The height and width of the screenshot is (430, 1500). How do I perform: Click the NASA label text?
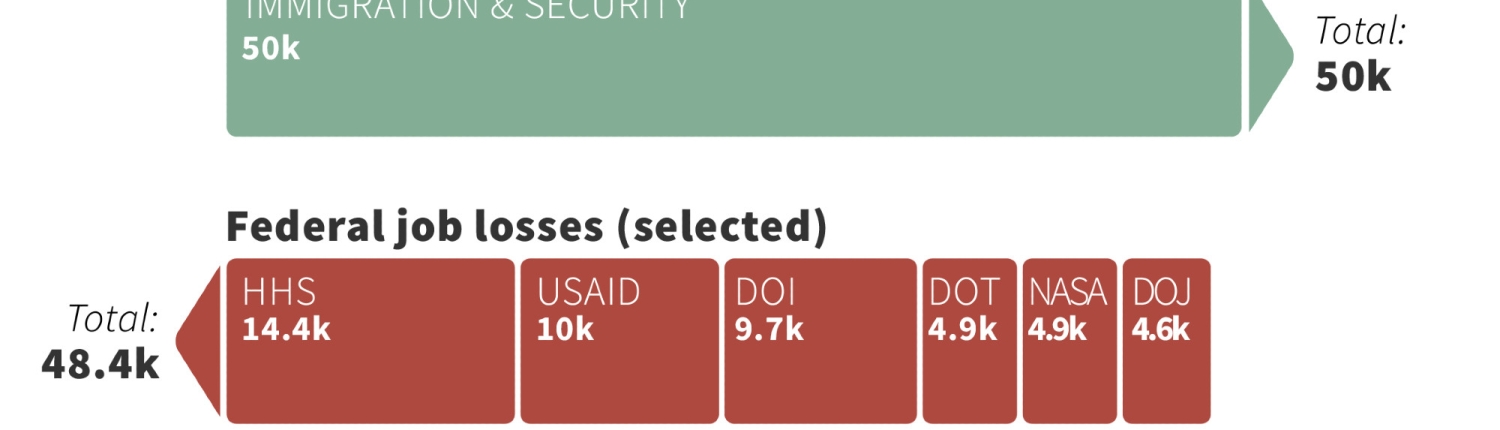click(x=1068, y=292)
